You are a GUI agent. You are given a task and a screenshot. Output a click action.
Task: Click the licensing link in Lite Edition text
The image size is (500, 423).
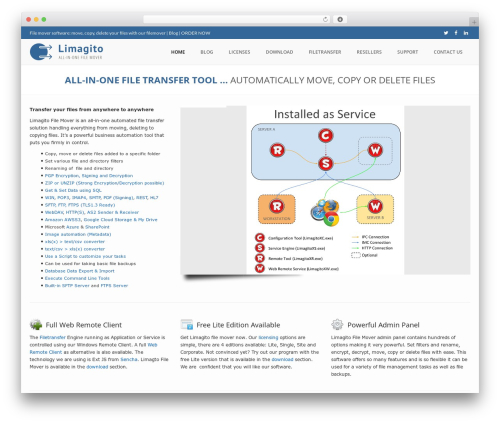tap(268, 337)
